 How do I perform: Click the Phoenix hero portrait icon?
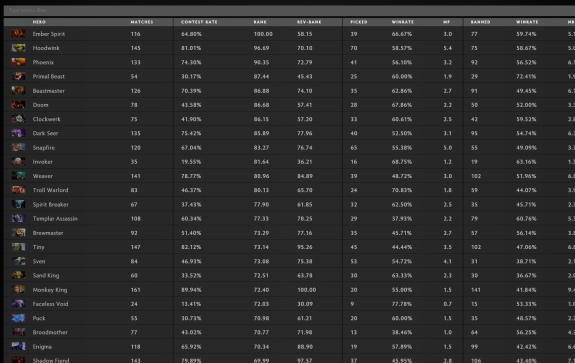pyautogui.click(x=18, y=62)
